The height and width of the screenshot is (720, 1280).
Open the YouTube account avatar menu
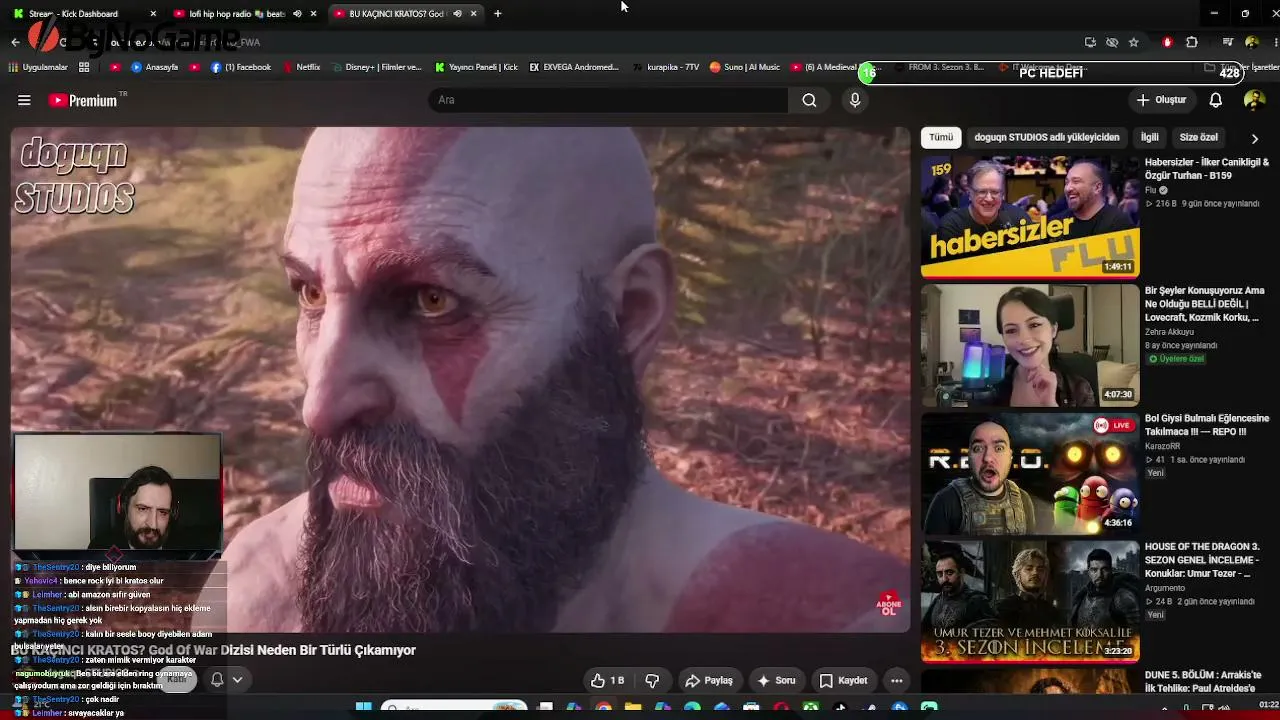[1254, 100]
